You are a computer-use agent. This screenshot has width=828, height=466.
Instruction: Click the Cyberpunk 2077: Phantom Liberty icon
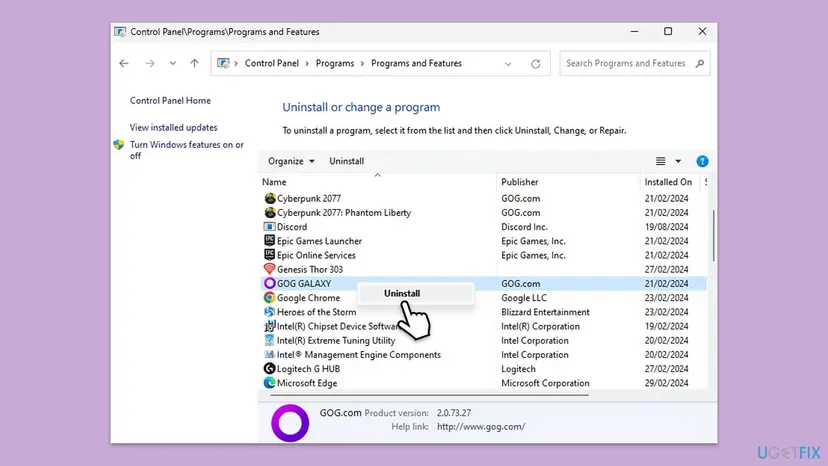[x=269, y=212]
